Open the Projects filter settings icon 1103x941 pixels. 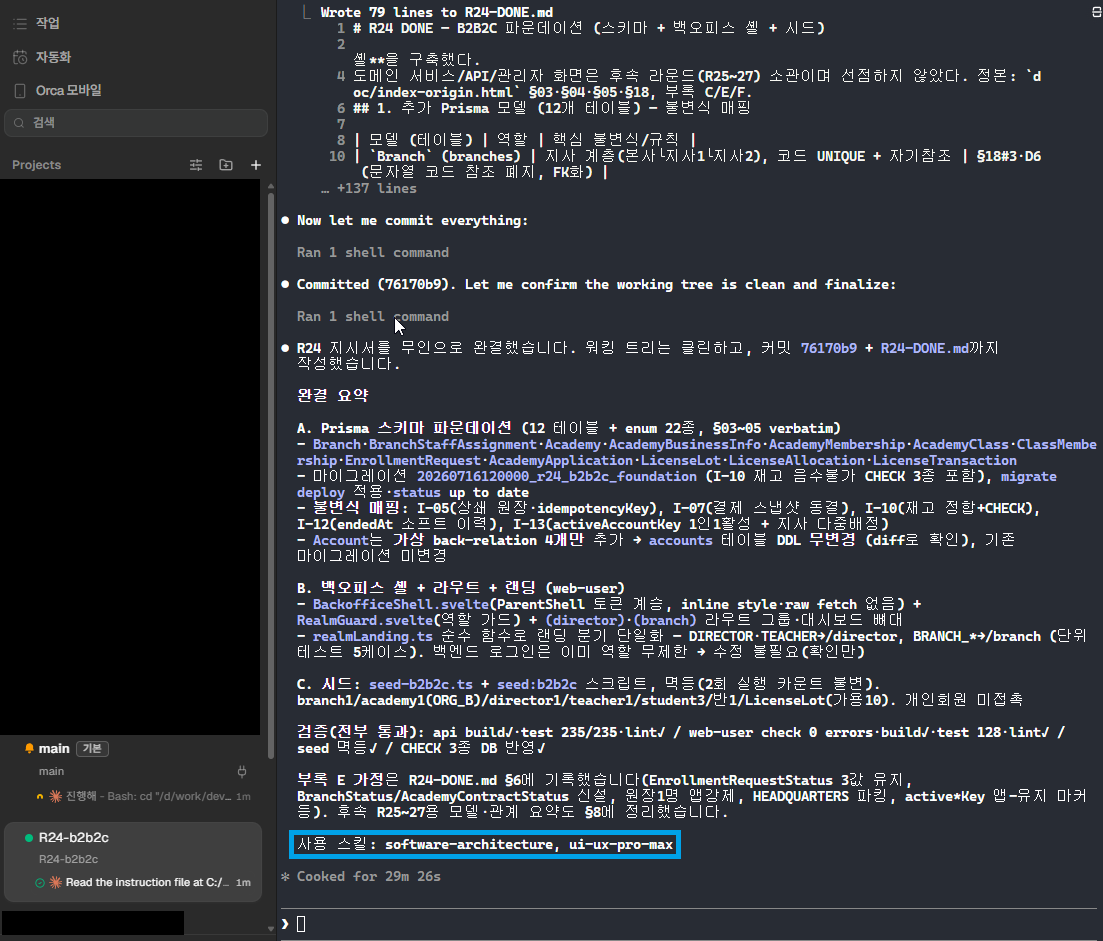click(196, 165)
